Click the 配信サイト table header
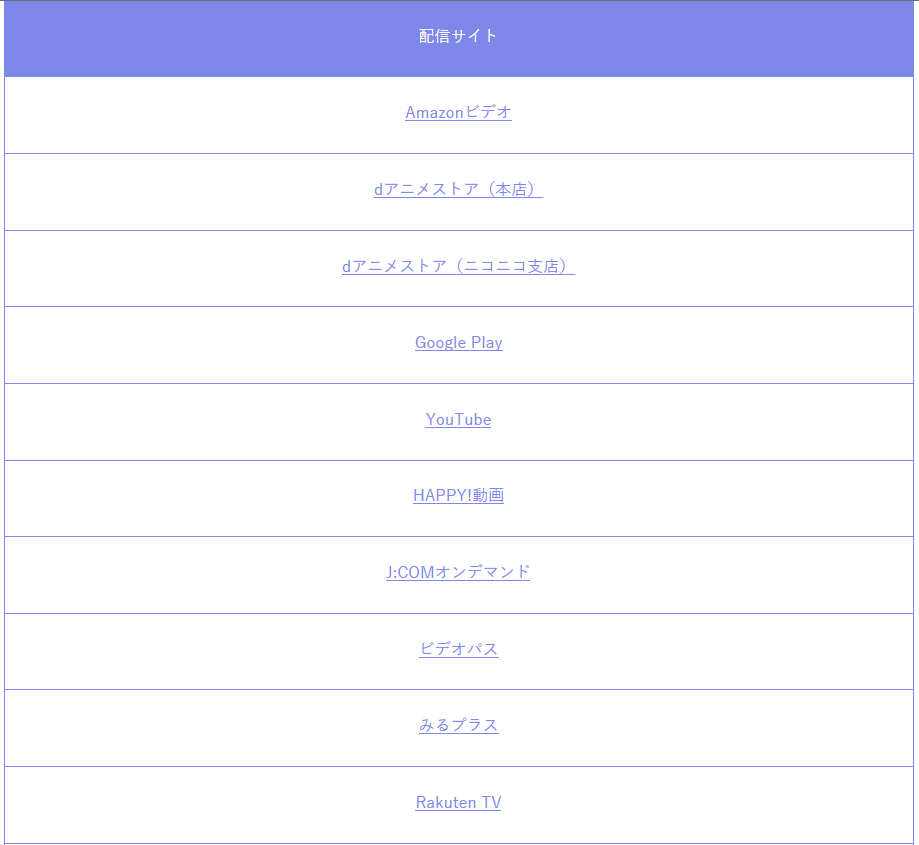This screenshot has width=919, height=845. (x=459, y=39)
